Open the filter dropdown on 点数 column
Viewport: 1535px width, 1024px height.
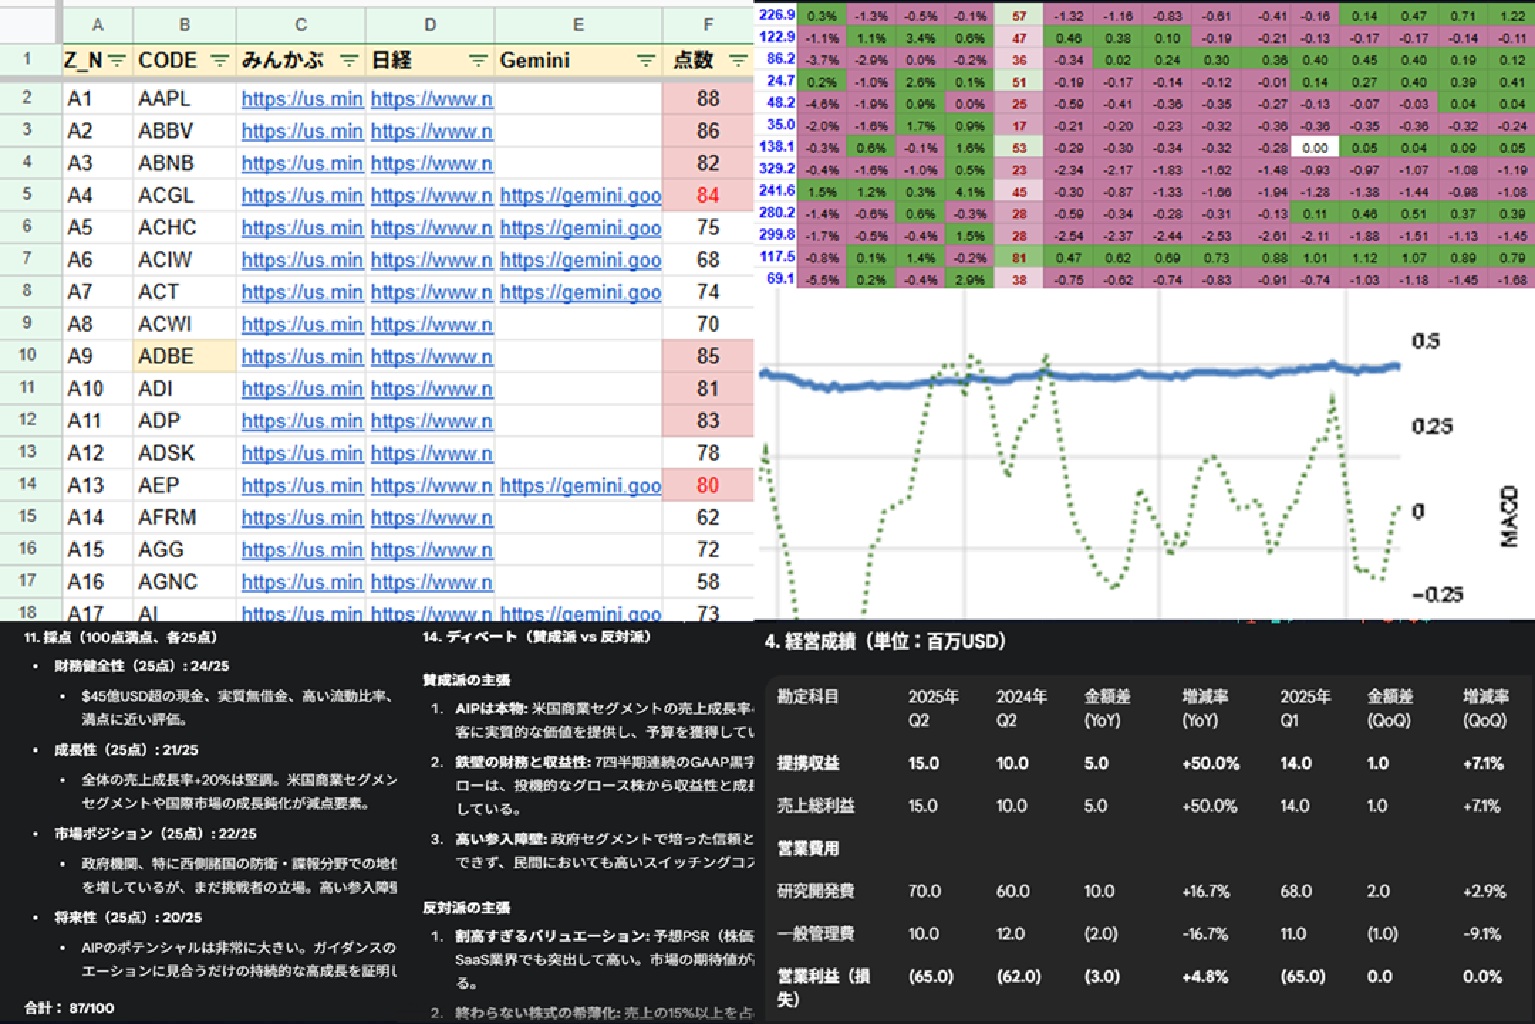736,60
